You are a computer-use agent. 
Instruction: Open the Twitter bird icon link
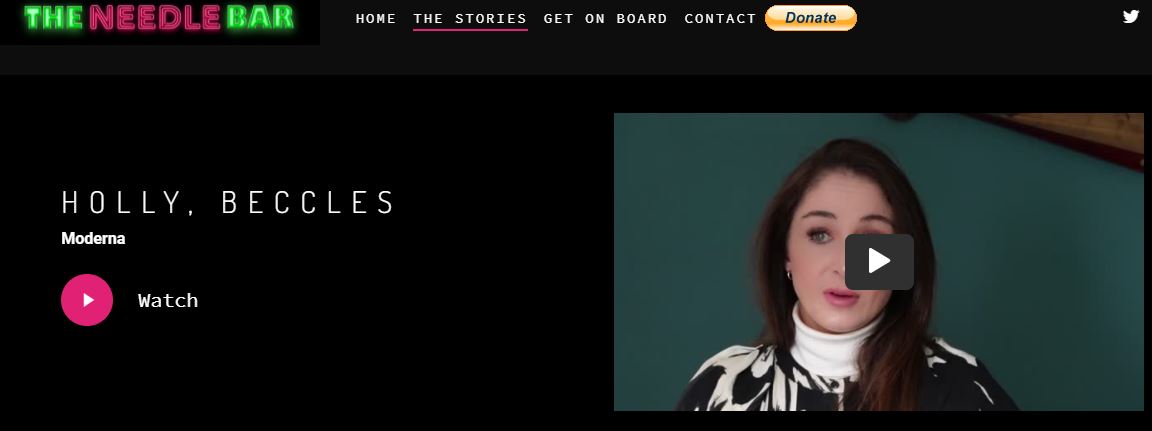coord(1131,16)
